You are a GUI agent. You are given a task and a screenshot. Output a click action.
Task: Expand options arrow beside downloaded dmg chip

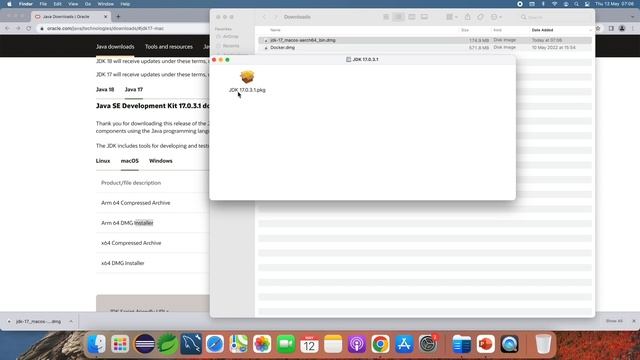tap(71, 322)
